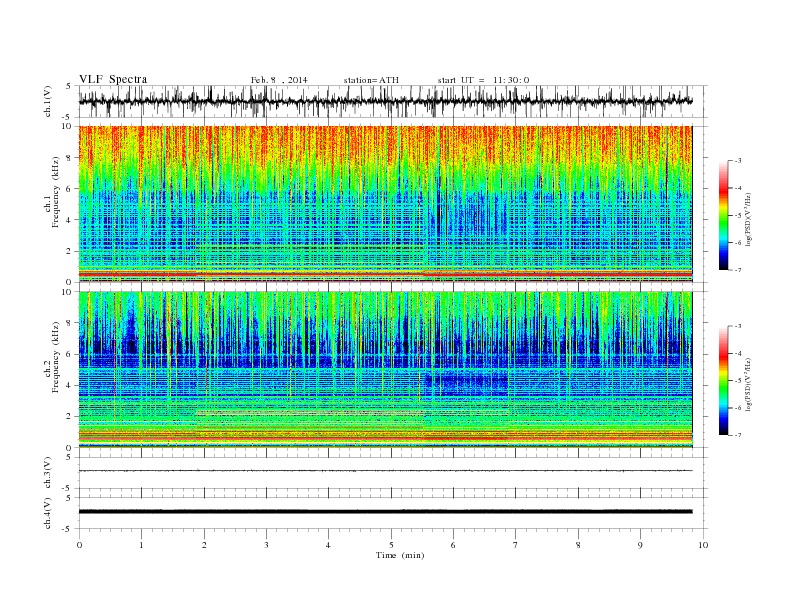Click tick label "7" on the Time axis
Screen dimensions: 792x612
pyautogui.click(x=516, y=545)
